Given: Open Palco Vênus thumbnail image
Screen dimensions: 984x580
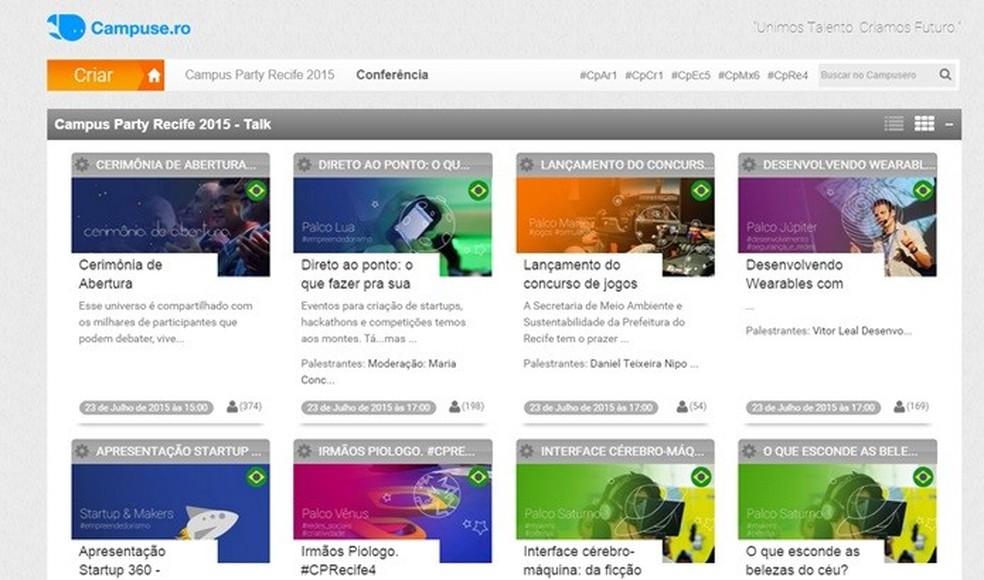Looking at the screenshot, I should [393, 502].
